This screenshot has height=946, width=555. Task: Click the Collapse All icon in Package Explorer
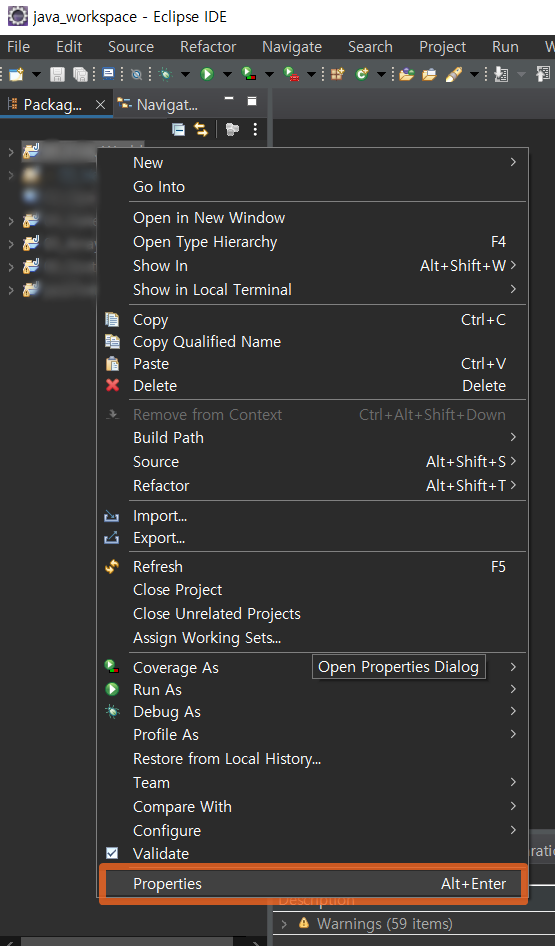coord(179,129)
